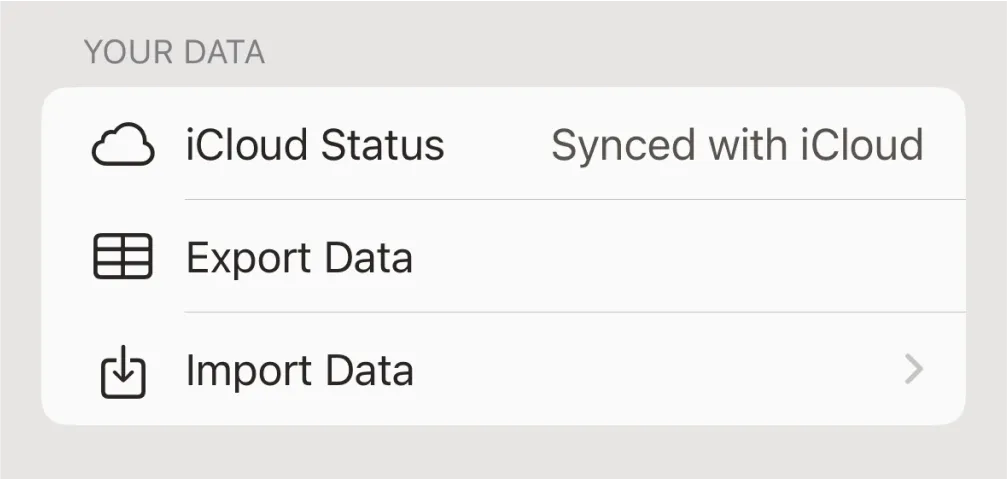Open the Import Data label

[x=299, y=371]
